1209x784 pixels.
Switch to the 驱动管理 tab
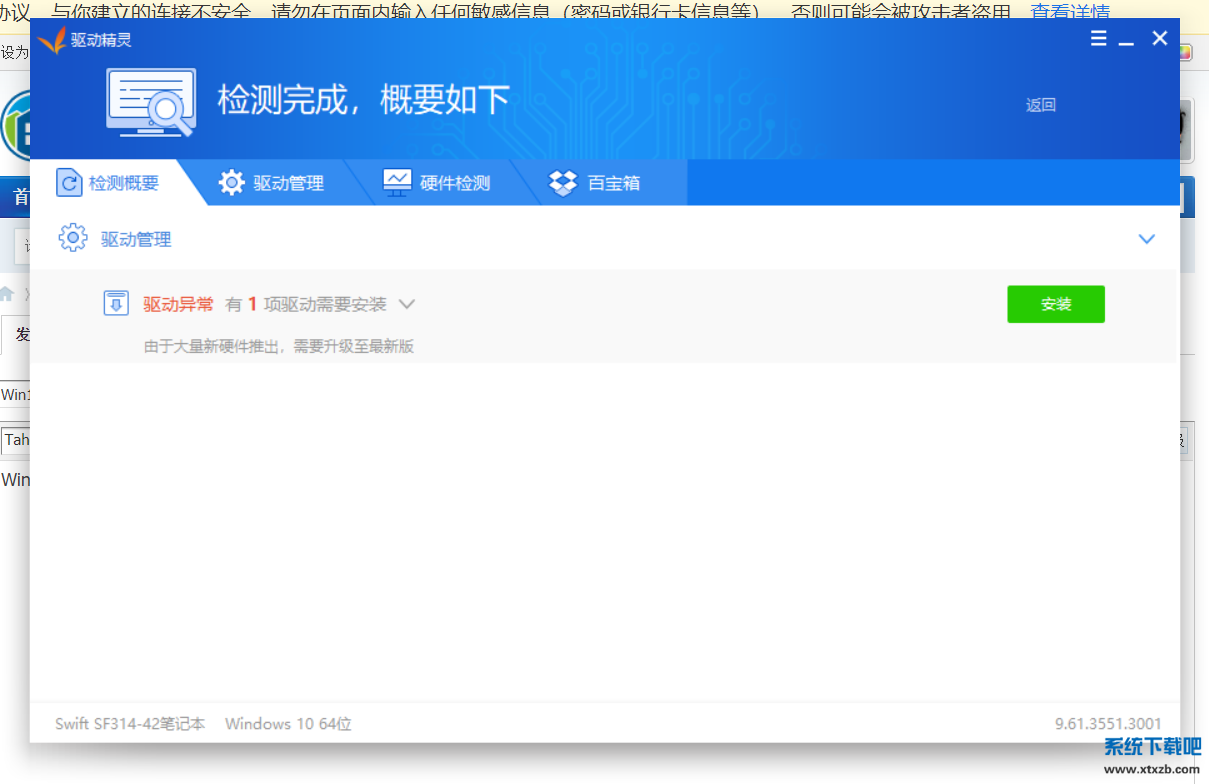(286, 182)
